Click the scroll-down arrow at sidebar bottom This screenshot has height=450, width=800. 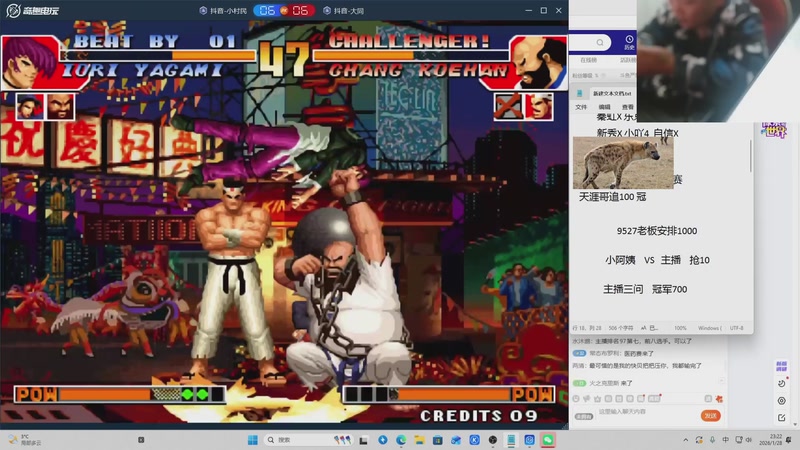click(795, 424)
